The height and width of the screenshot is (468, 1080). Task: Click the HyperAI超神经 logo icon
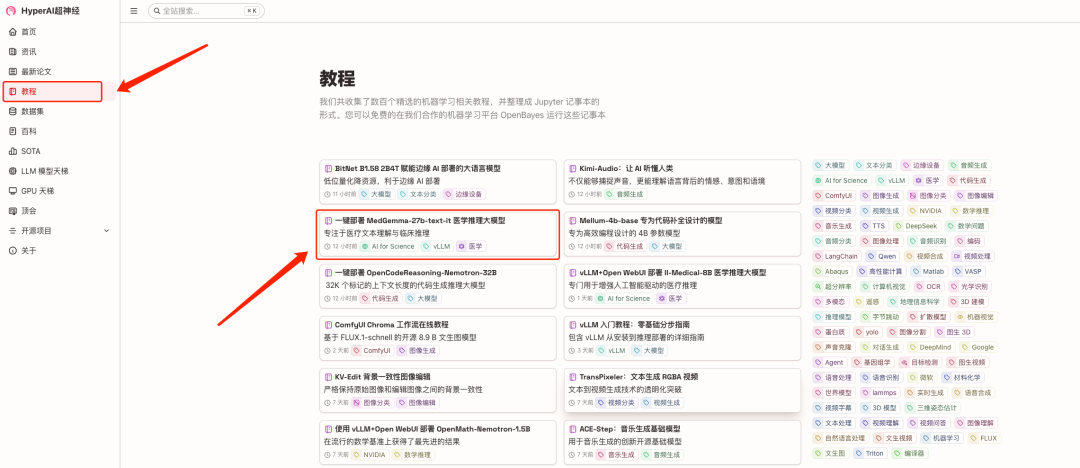[10, 10]
